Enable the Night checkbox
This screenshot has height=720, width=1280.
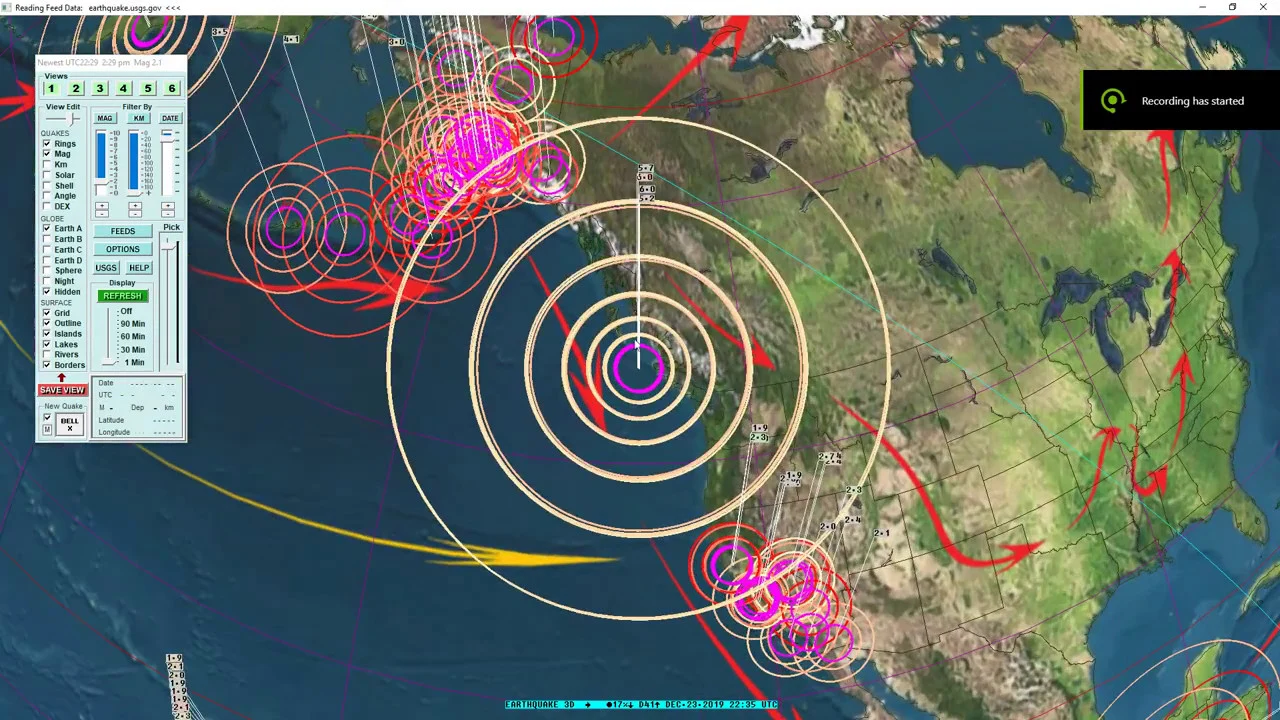(x=46, y=281)
